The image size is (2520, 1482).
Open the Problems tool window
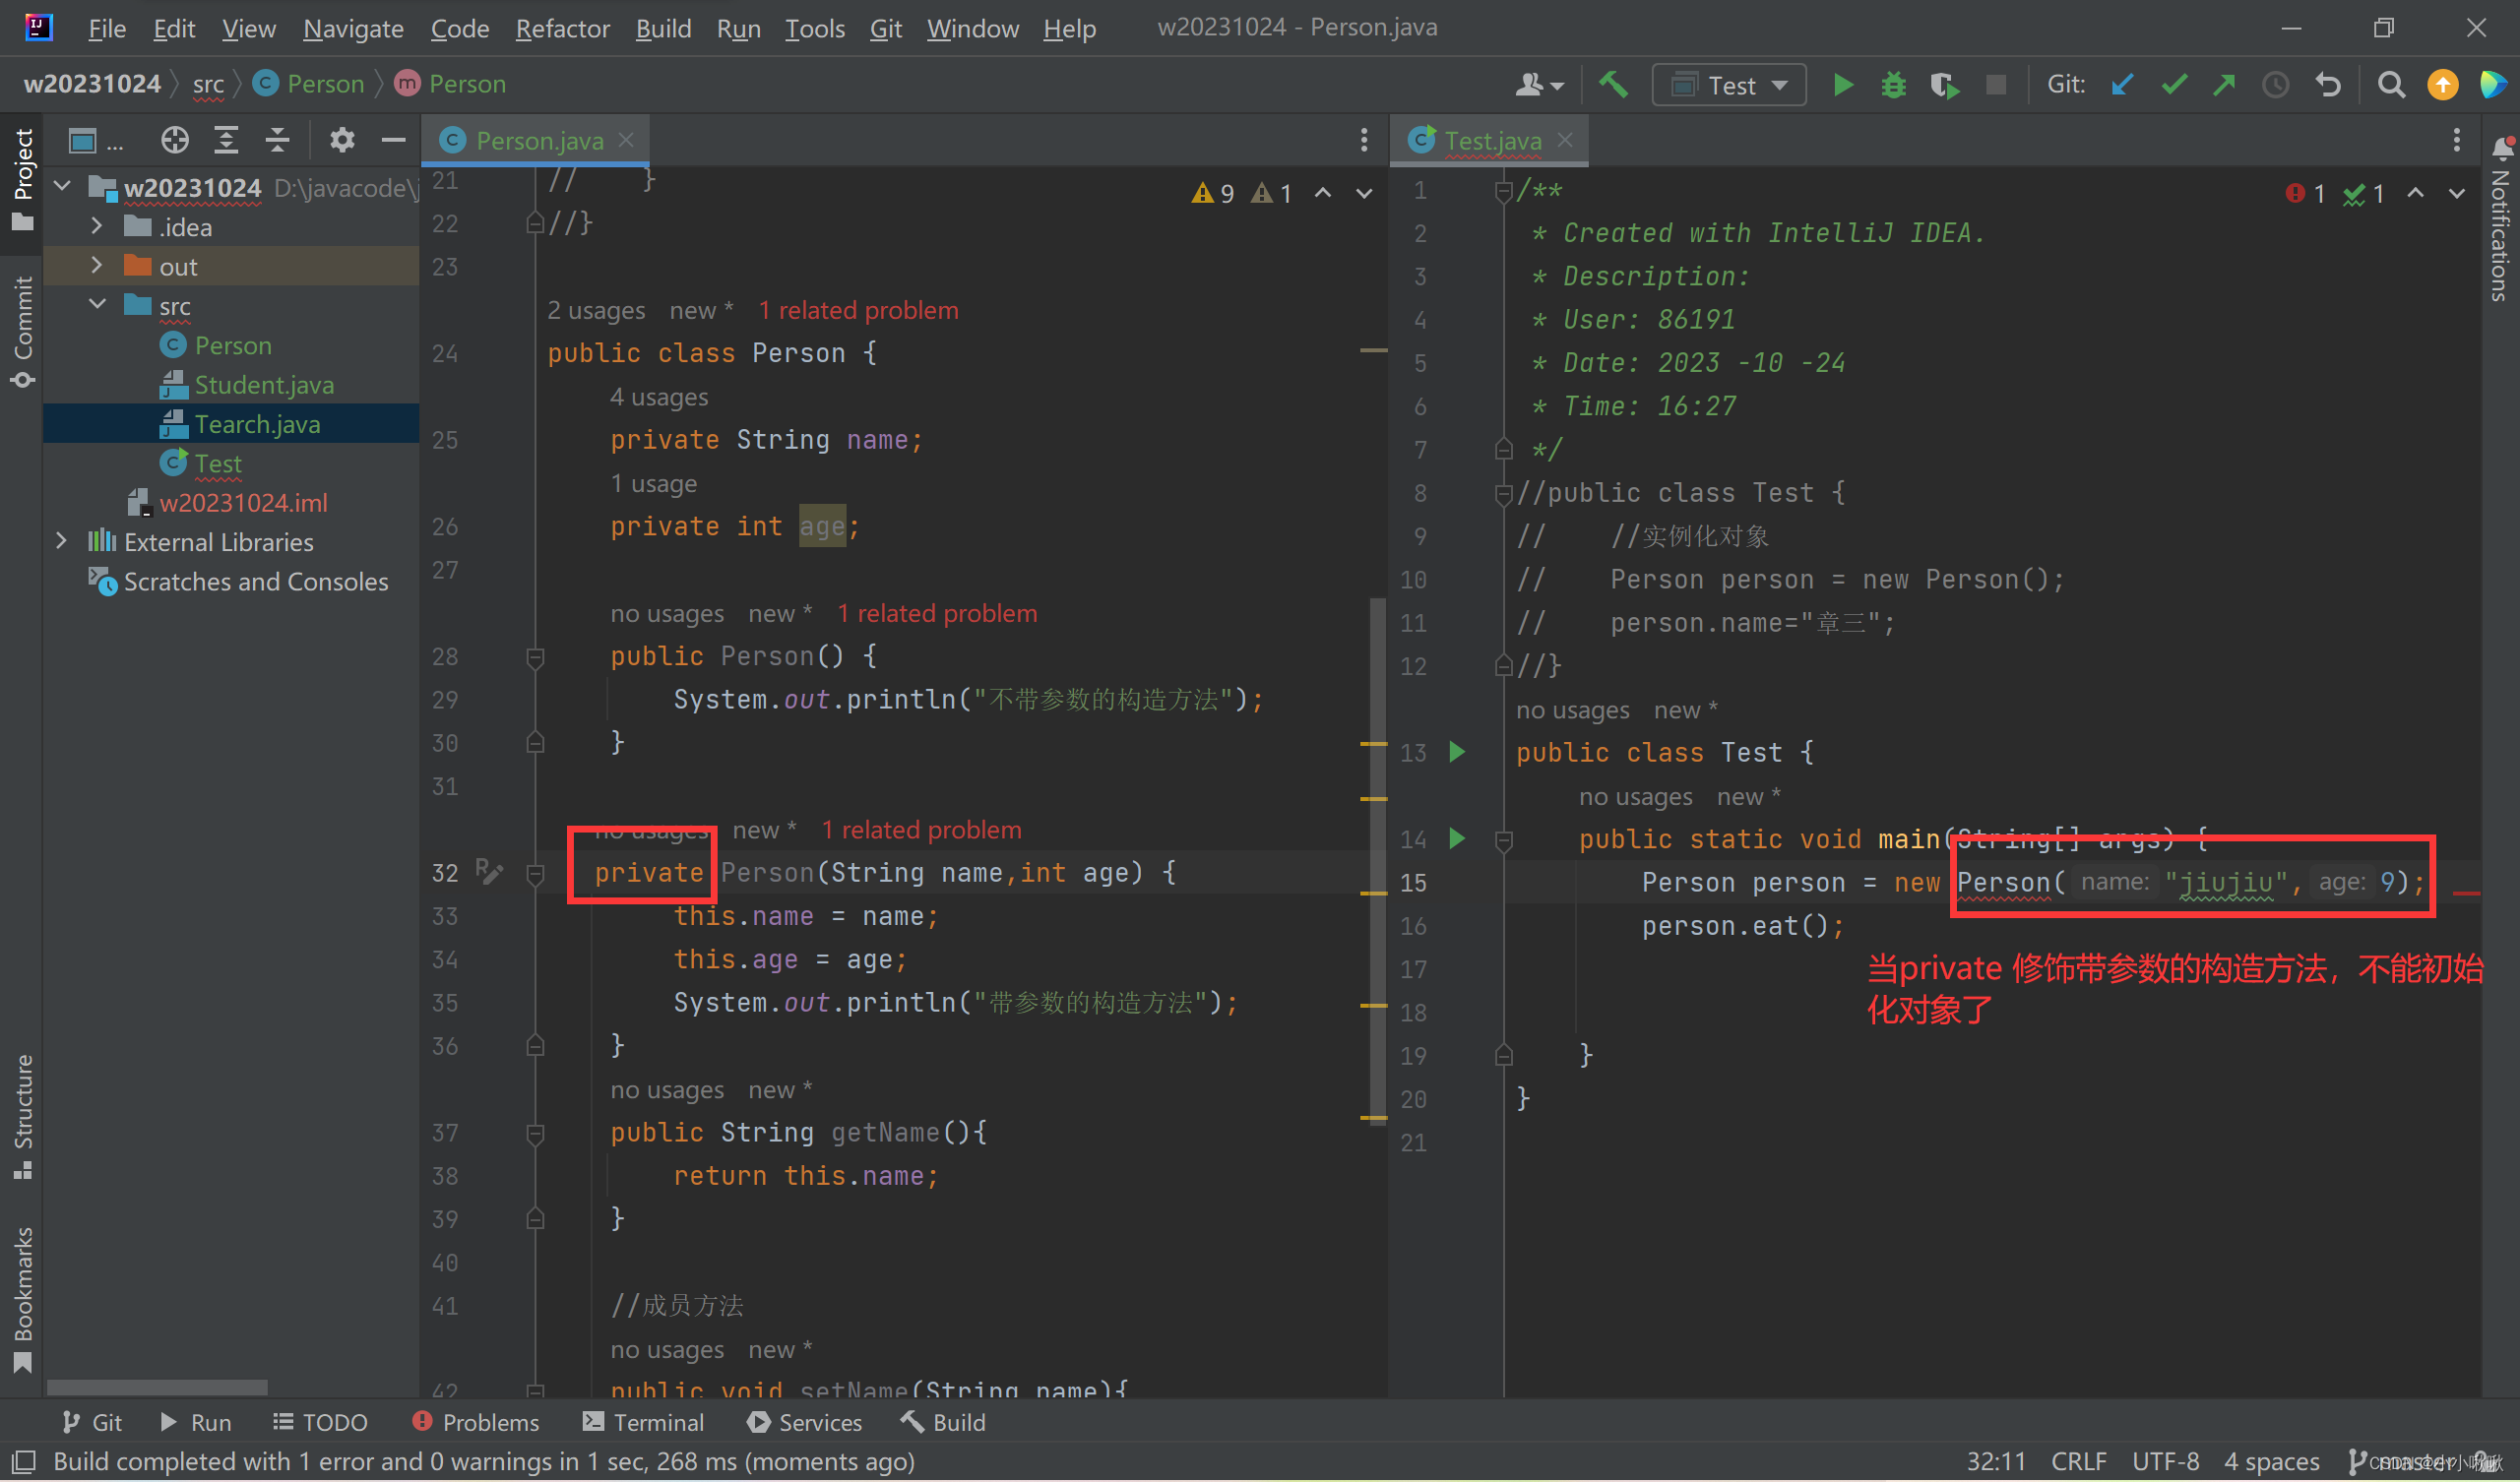click(x=475, y=1422)
